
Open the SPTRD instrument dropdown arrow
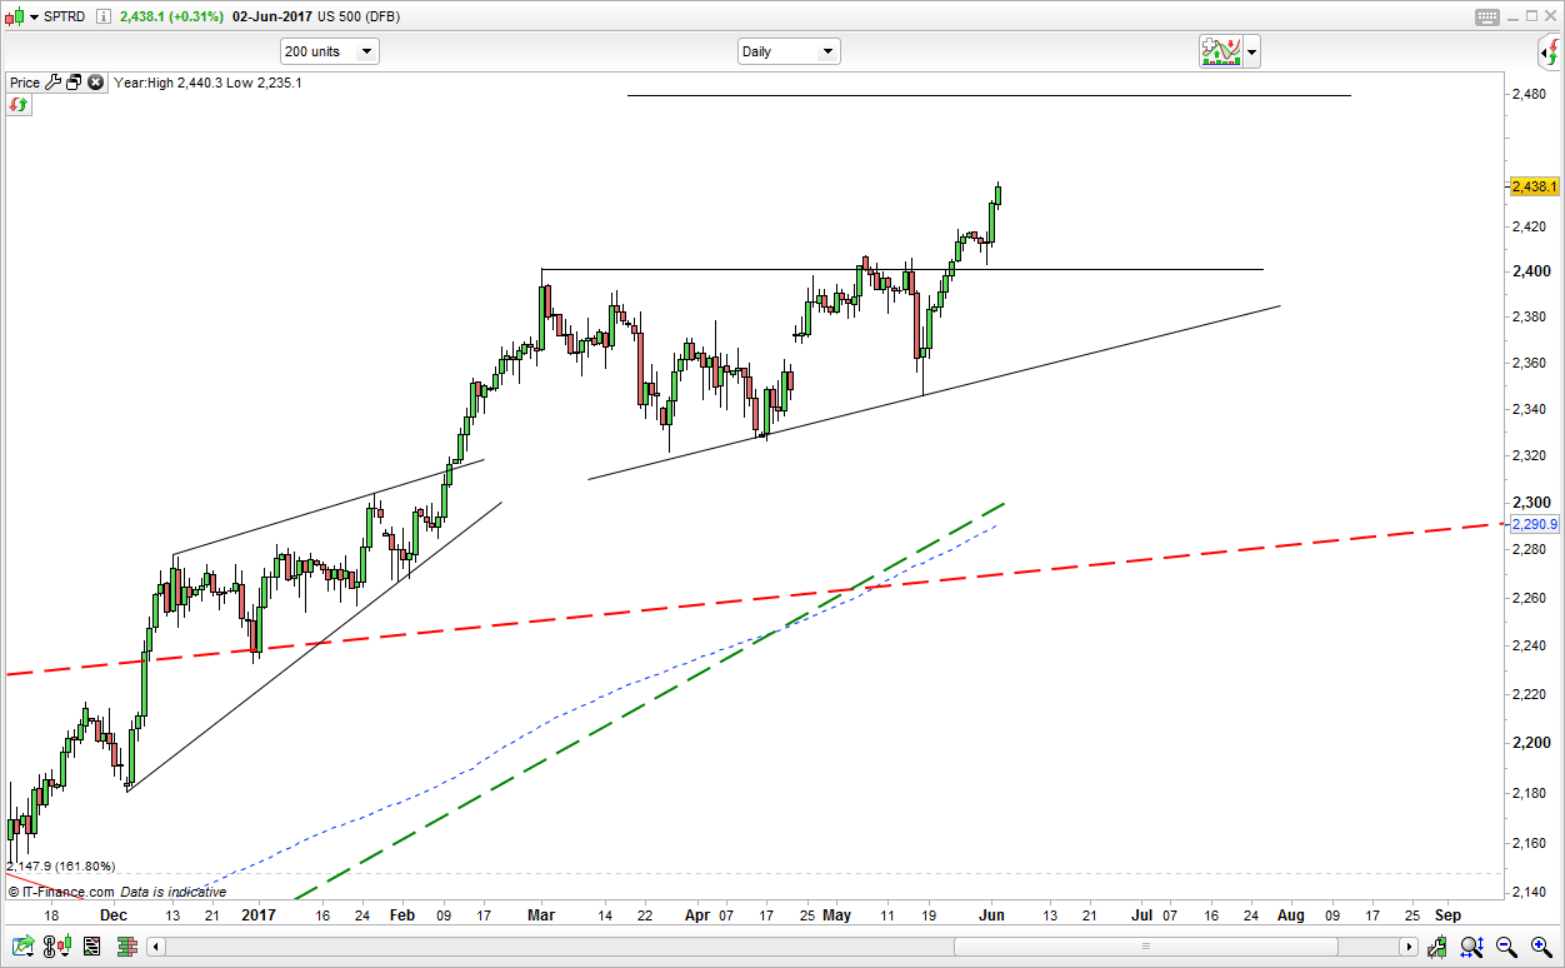[x=33, y=16]
